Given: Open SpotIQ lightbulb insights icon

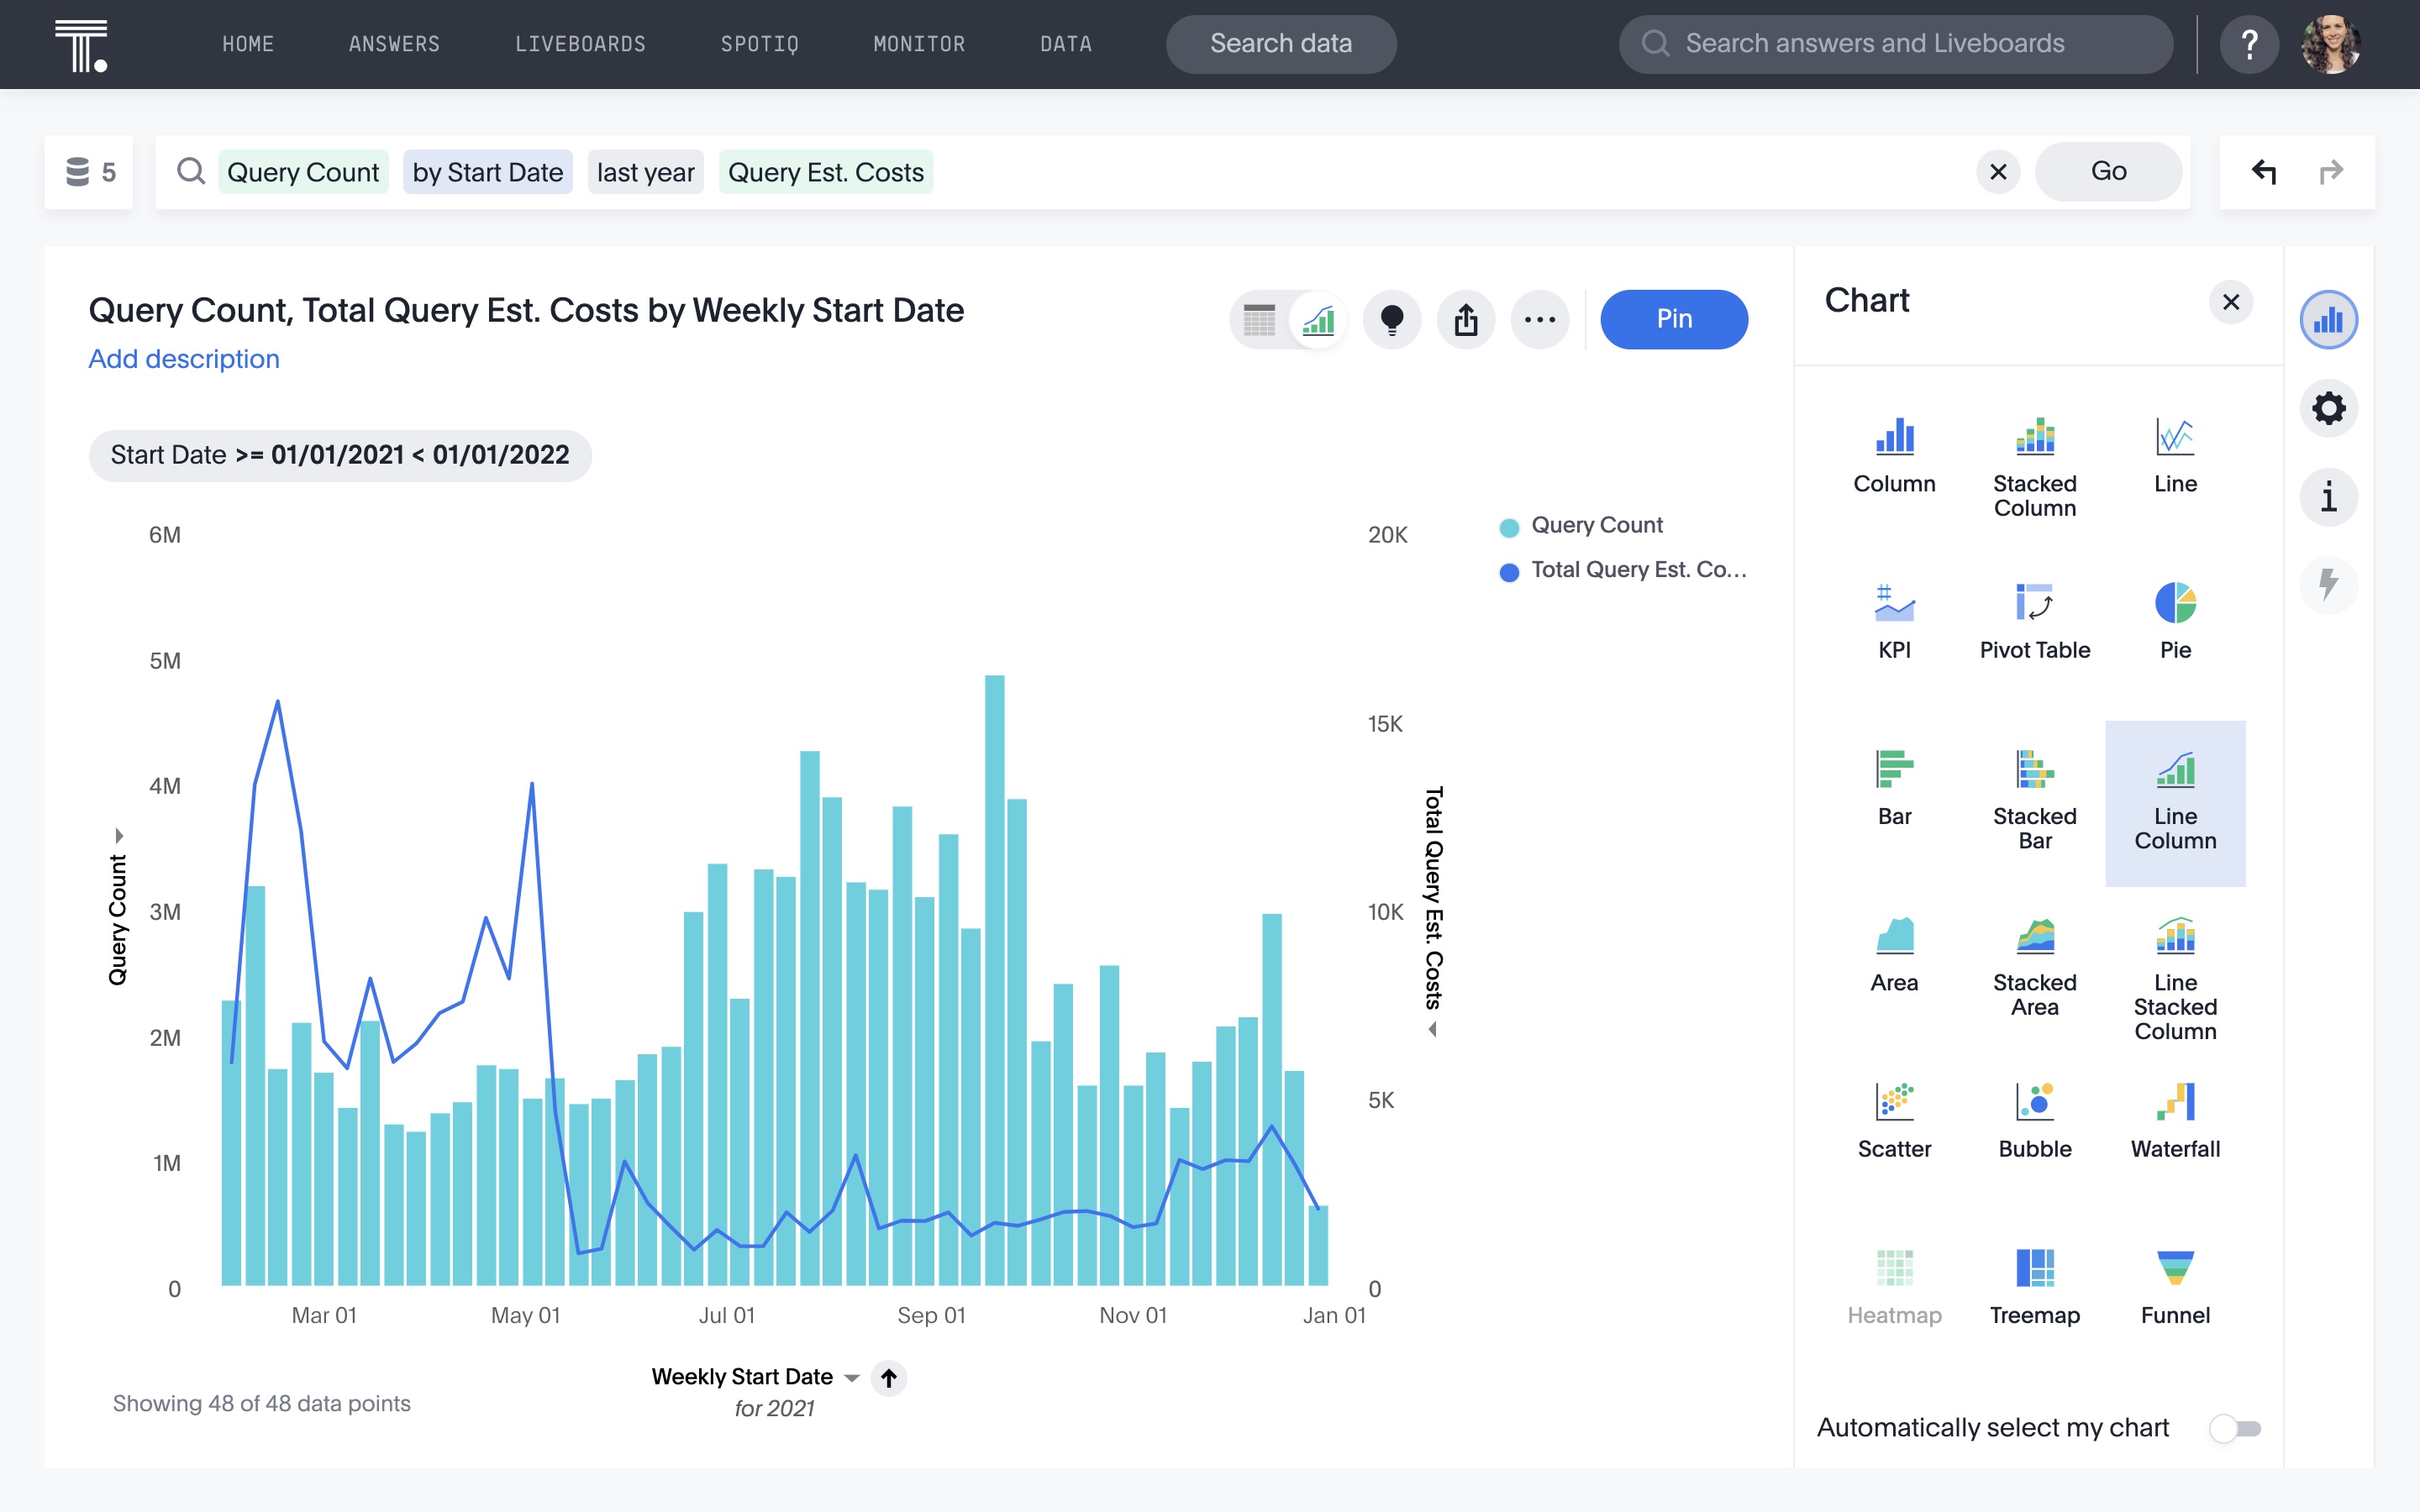Looking at the screenshot, I should [x=1392, y=320].
